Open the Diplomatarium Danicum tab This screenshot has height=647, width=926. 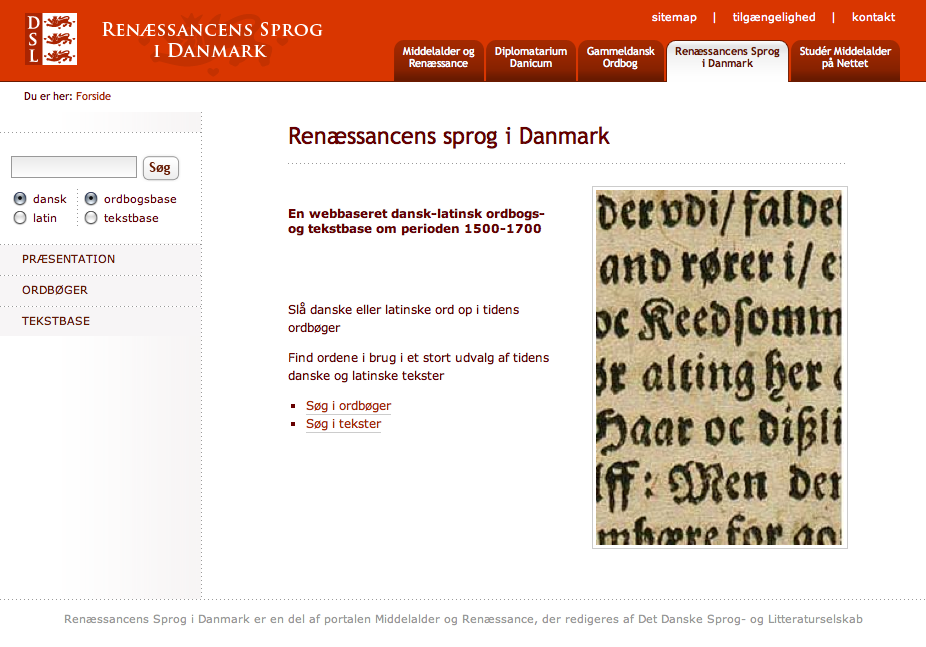point(530,58)
